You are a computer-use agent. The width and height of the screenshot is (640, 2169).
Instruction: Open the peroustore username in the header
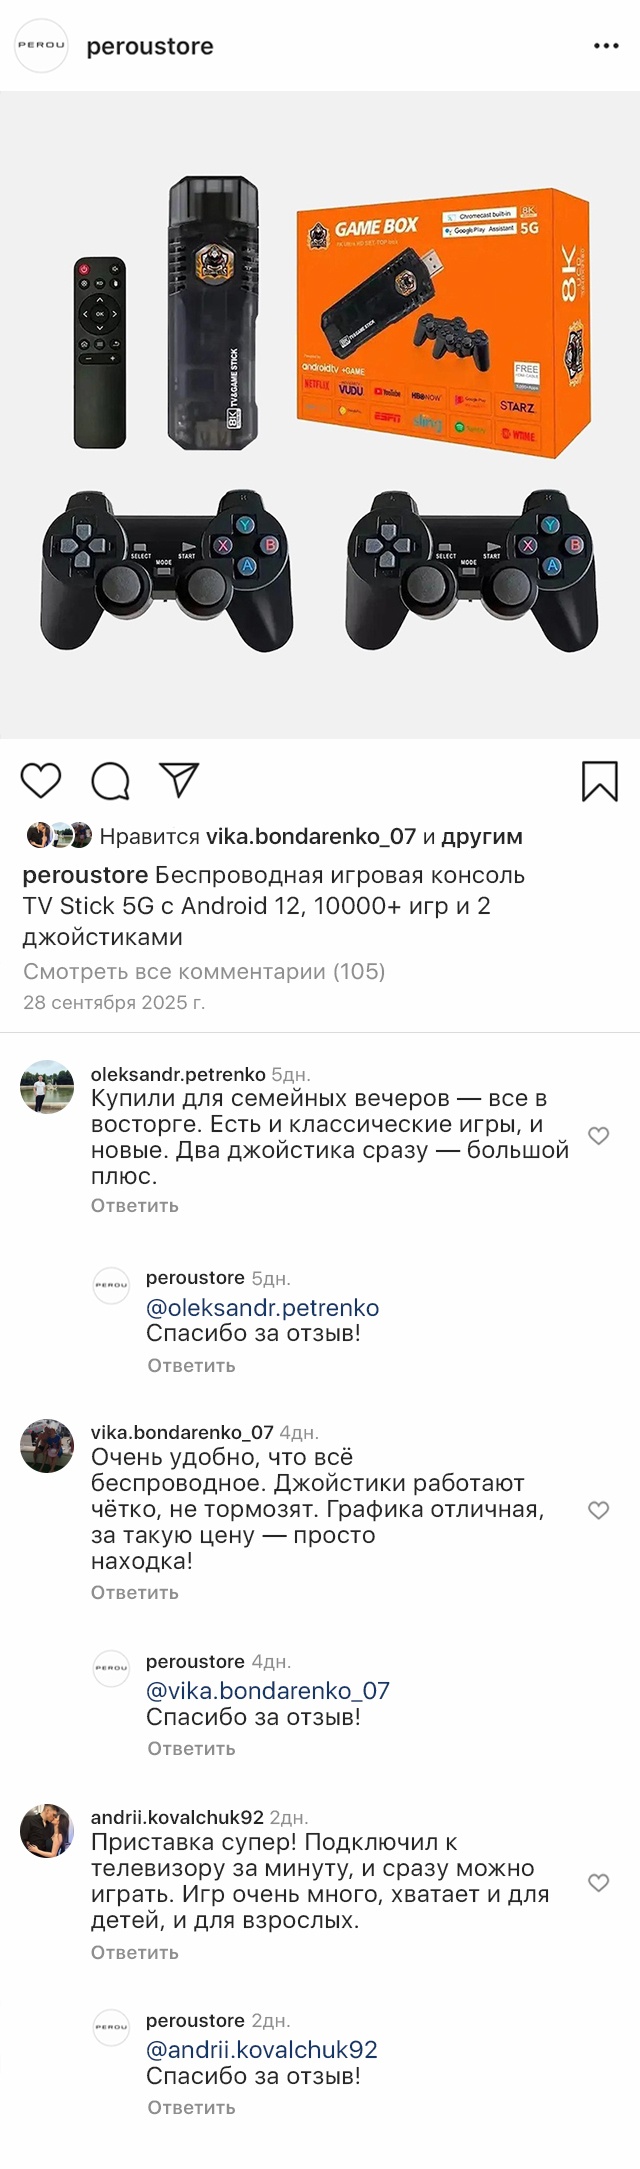pyautogui.click(x=150, y=46)
